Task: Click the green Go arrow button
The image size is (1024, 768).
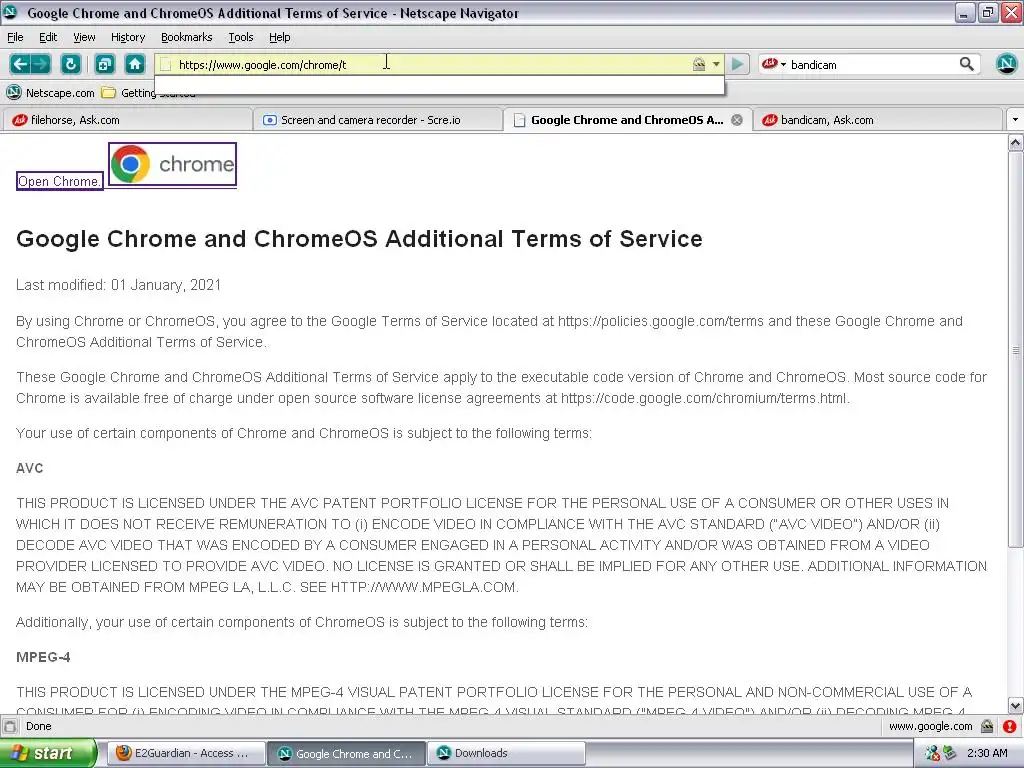Action: (737, 64)
